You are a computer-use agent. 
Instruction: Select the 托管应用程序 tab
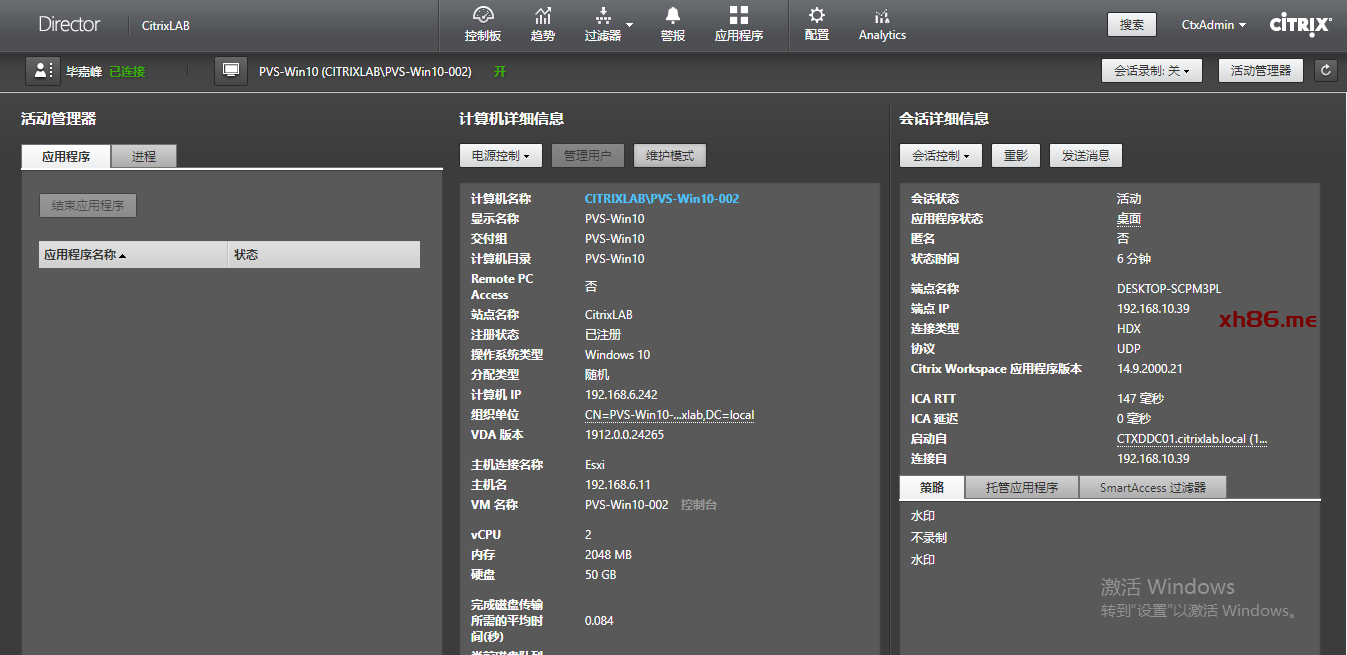click(1021, 488)
